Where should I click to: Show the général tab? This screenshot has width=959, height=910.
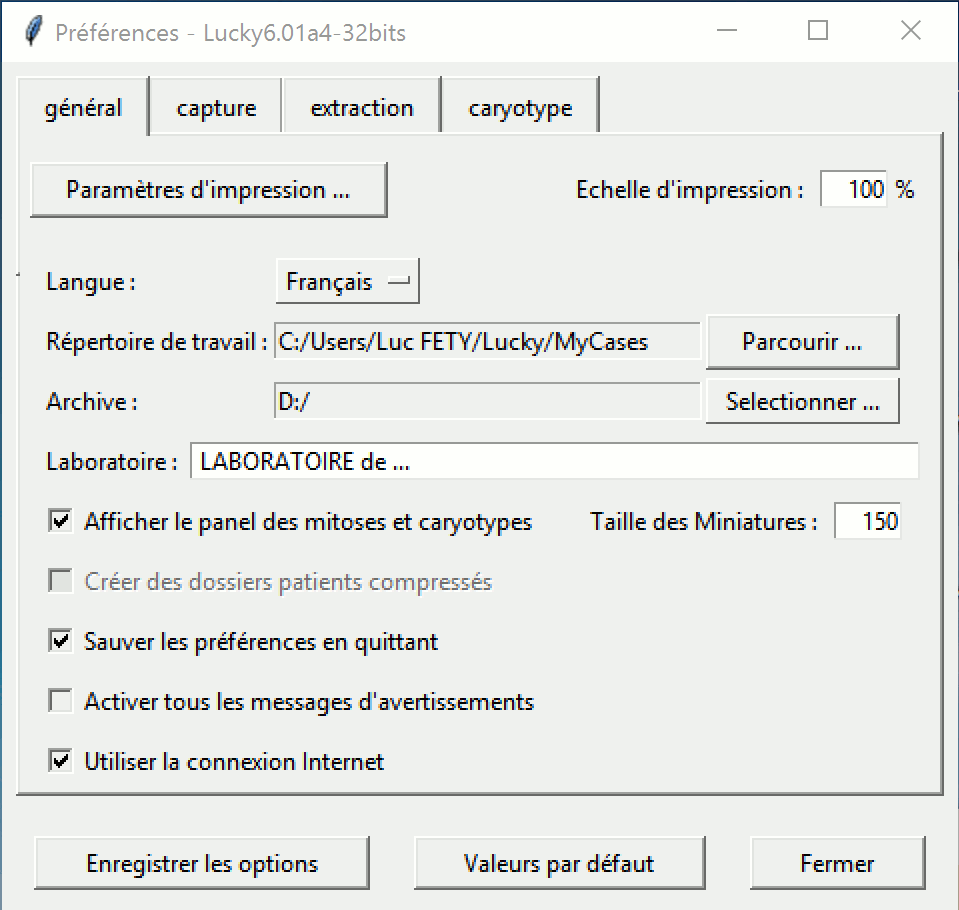tap(83, 108)
